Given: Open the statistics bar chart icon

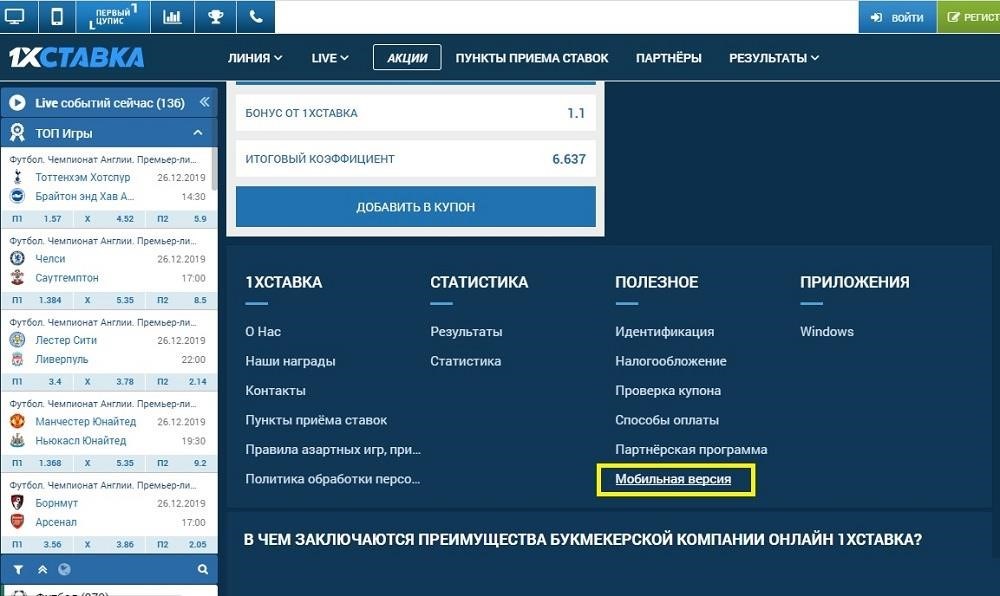Looking at the screenshot, I should point(172,17).
